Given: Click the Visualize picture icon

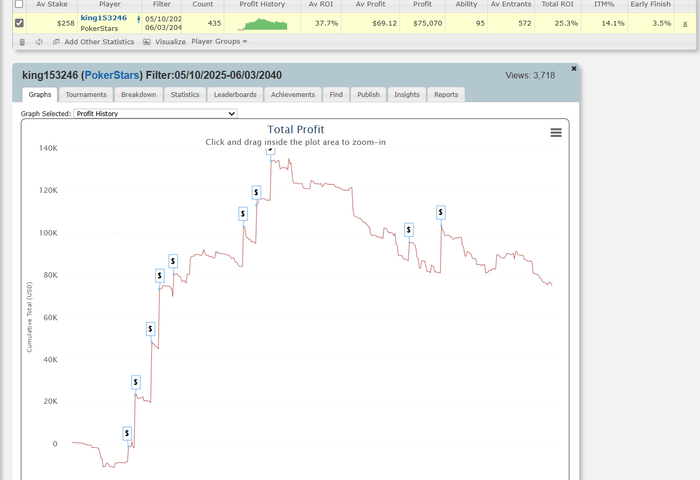Looking at the screenshot, I should [x=147, y=42].
